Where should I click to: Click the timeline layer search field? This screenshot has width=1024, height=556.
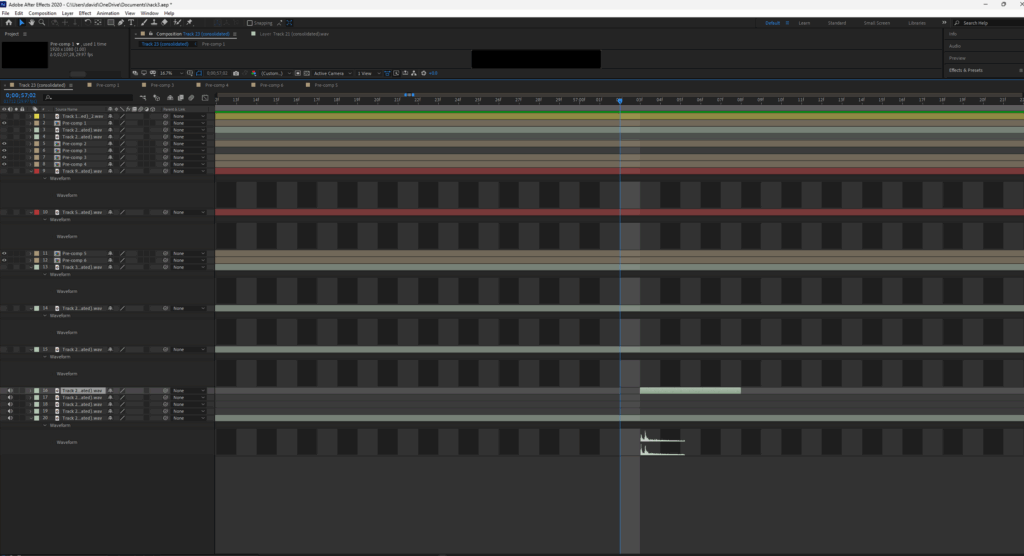(x=88, y=97)
